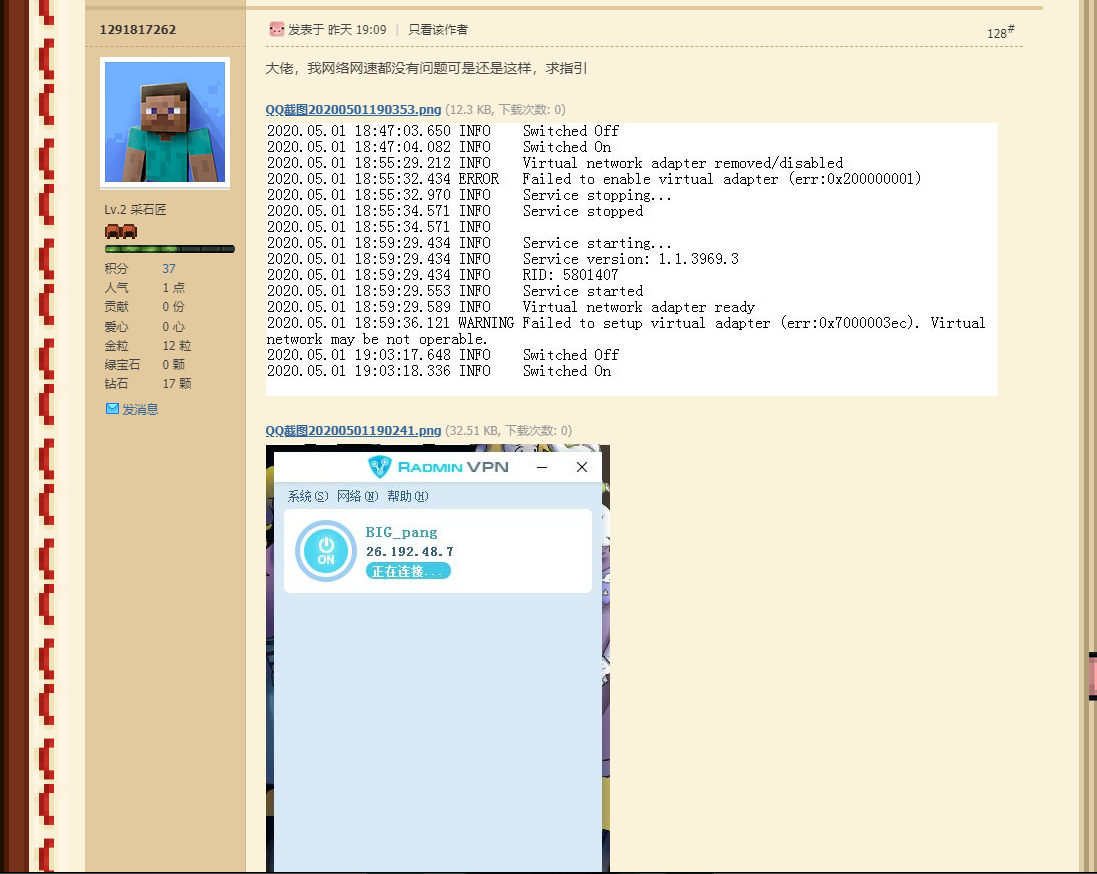This screenshot has width=1097, height=874.
Task: Click the 正在连接 connecting status badge
Action: (x=408, y=570)
